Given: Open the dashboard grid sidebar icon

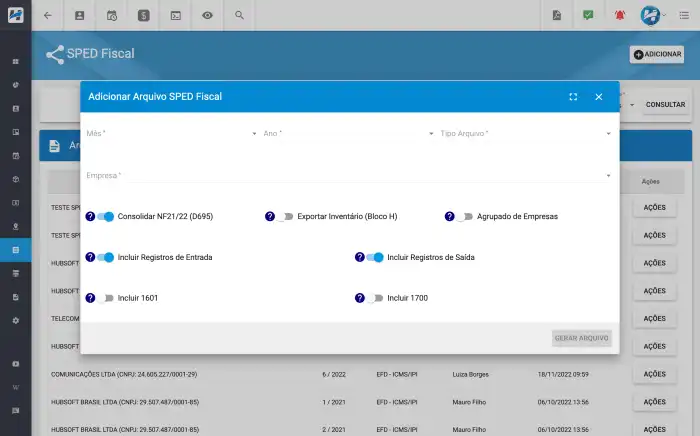Looking at the screenshot, I should pos(16,61).
